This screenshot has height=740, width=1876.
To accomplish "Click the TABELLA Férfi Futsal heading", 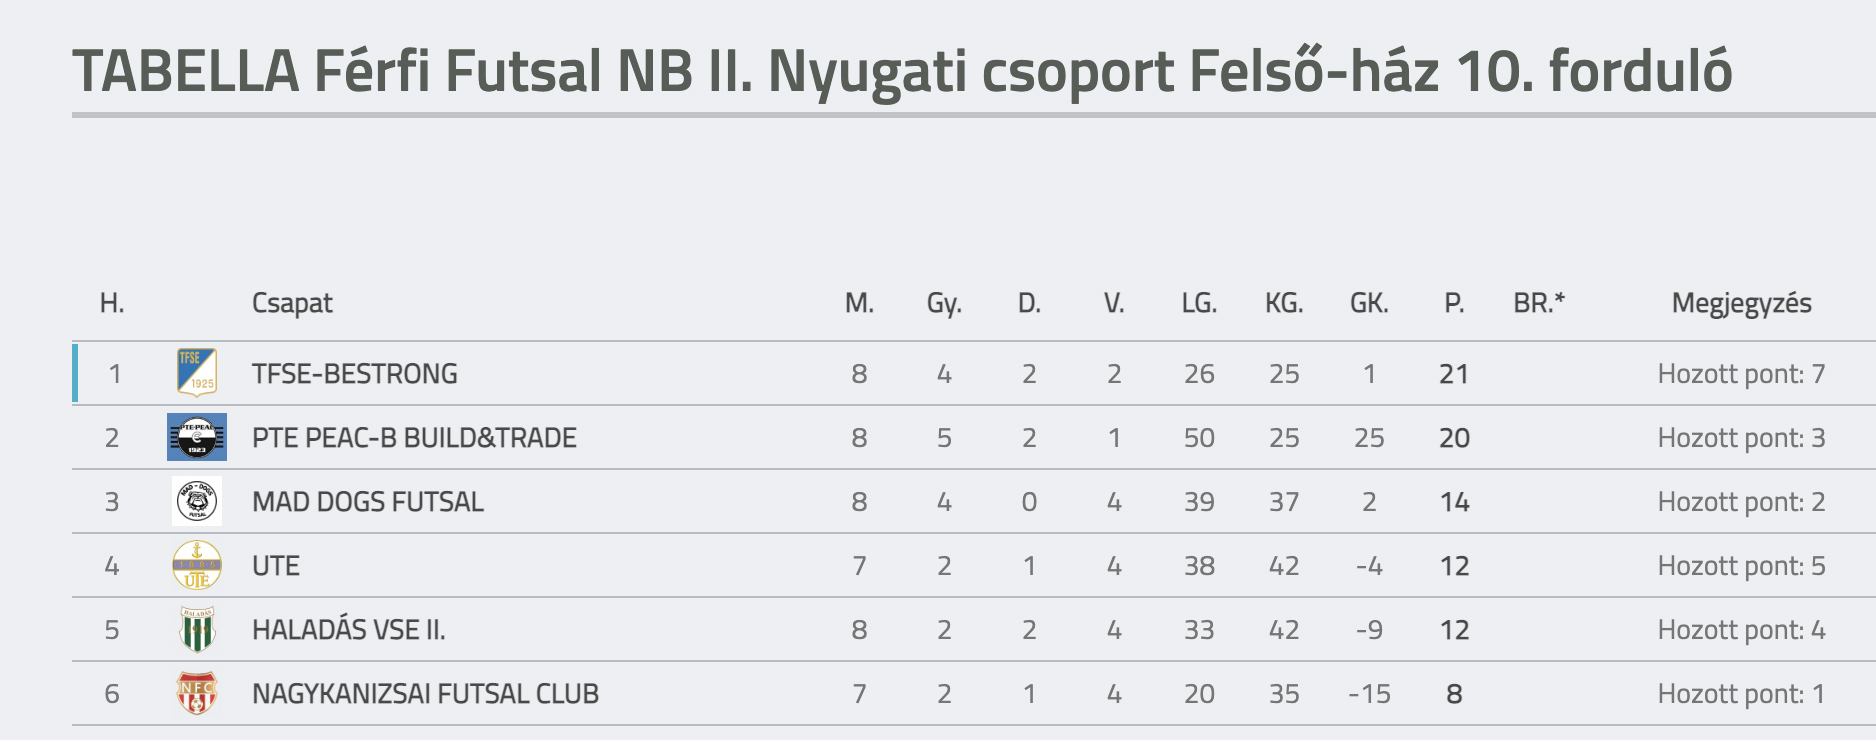I will pos(902,71).
